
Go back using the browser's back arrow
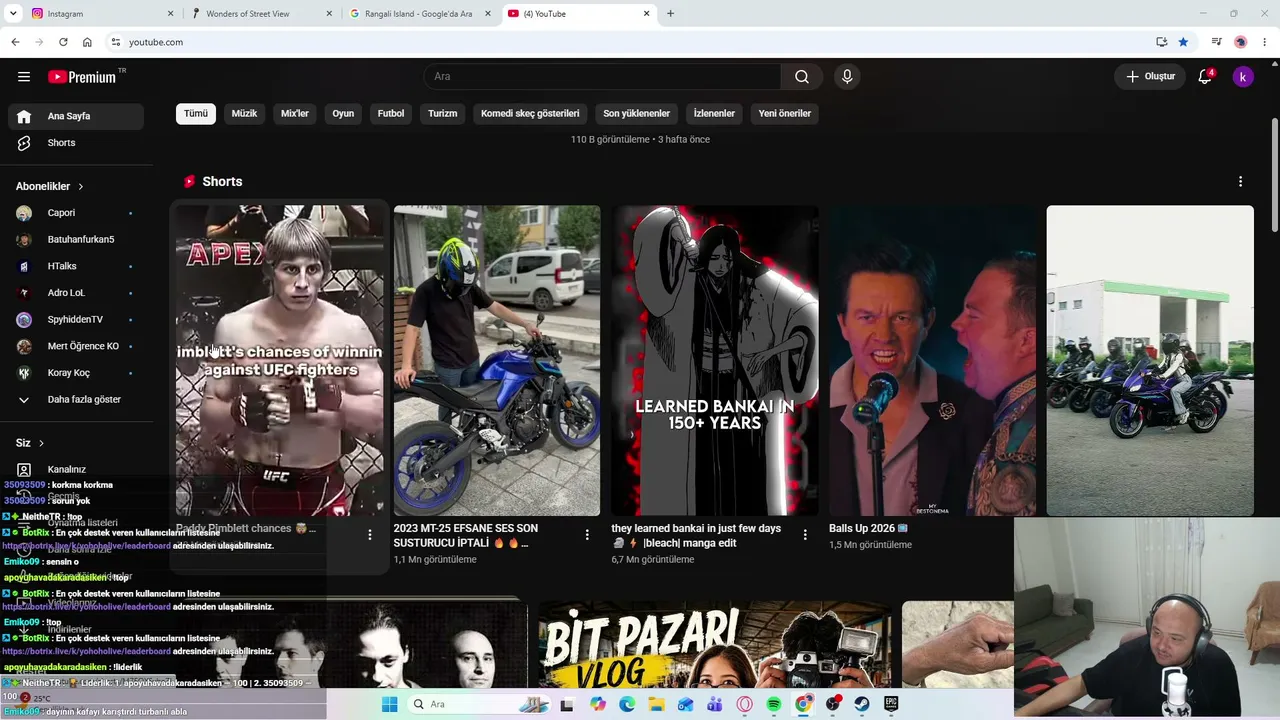pyautogui.click(x=15, y=42)
